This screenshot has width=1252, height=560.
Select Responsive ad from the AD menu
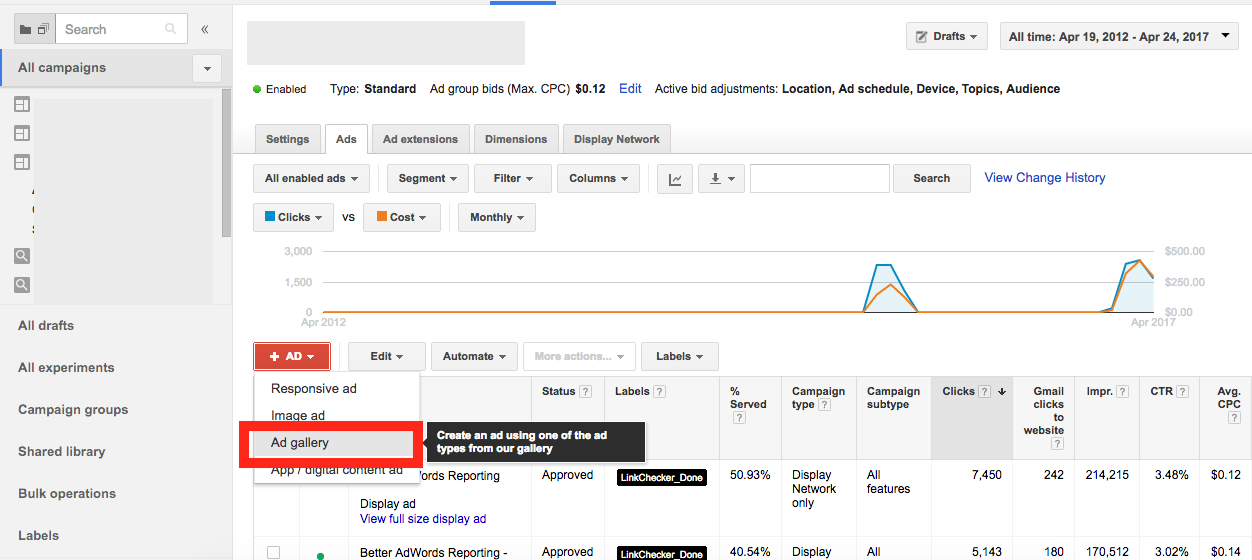[314, 389]
